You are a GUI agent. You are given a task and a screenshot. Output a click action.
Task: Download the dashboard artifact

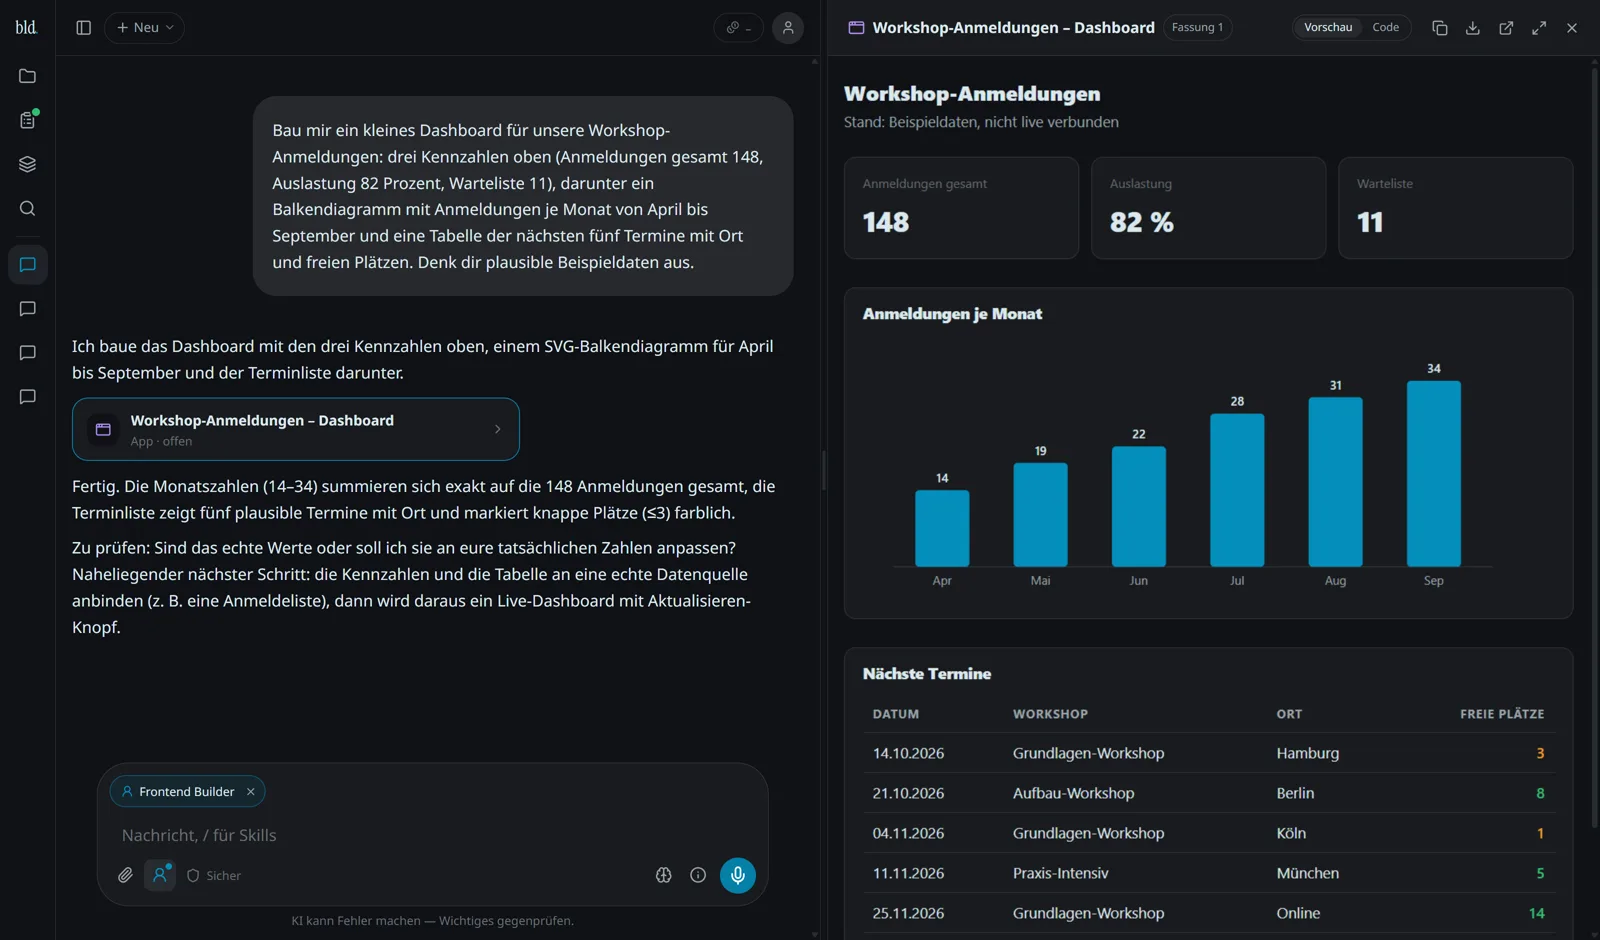[x=1473, y=28]
